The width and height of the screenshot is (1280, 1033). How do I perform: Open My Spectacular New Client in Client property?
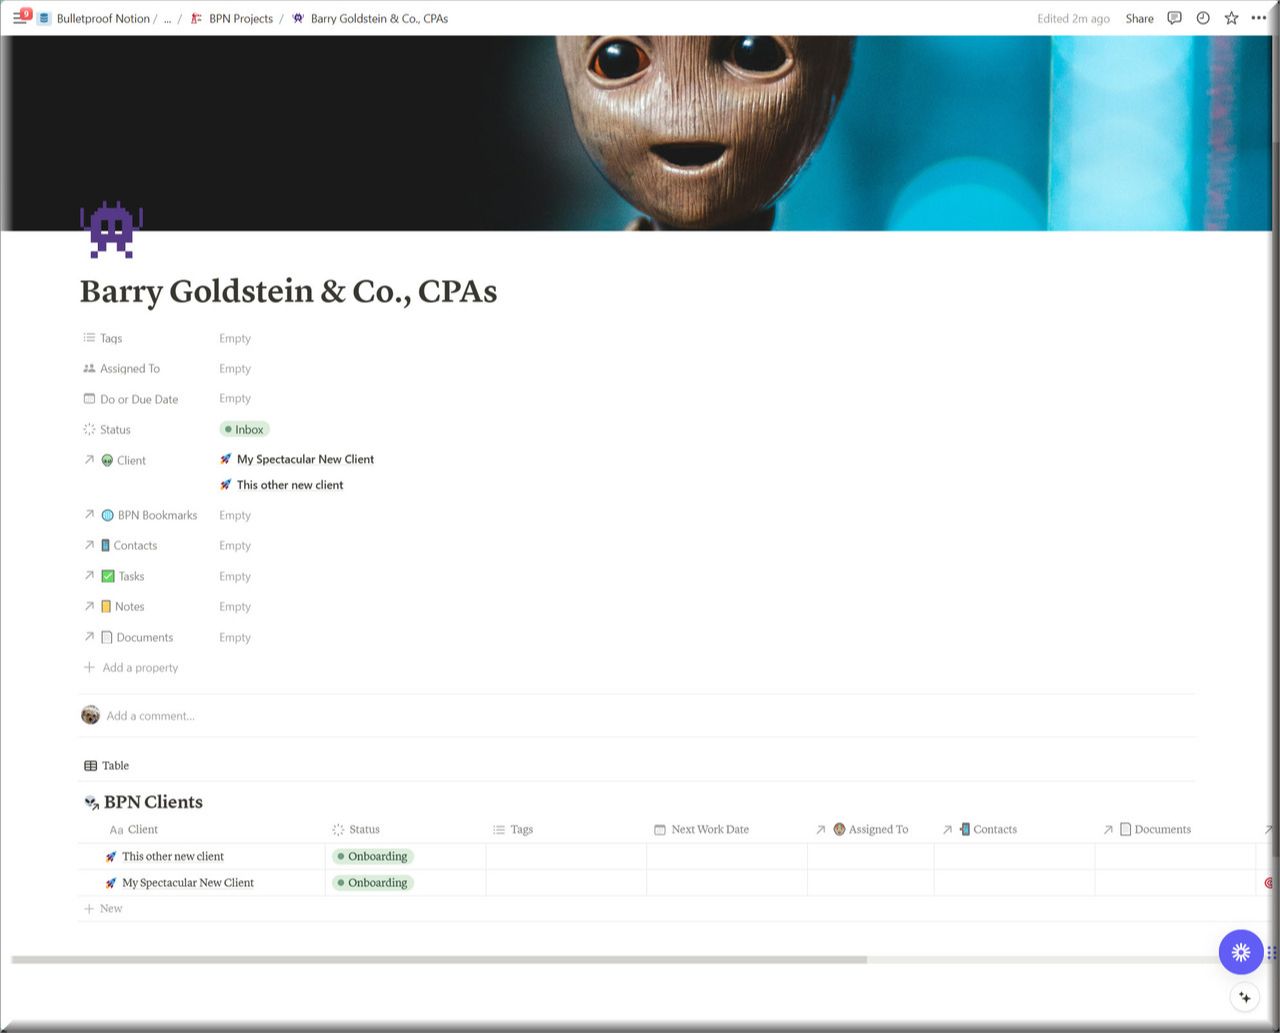pos(297,459)
